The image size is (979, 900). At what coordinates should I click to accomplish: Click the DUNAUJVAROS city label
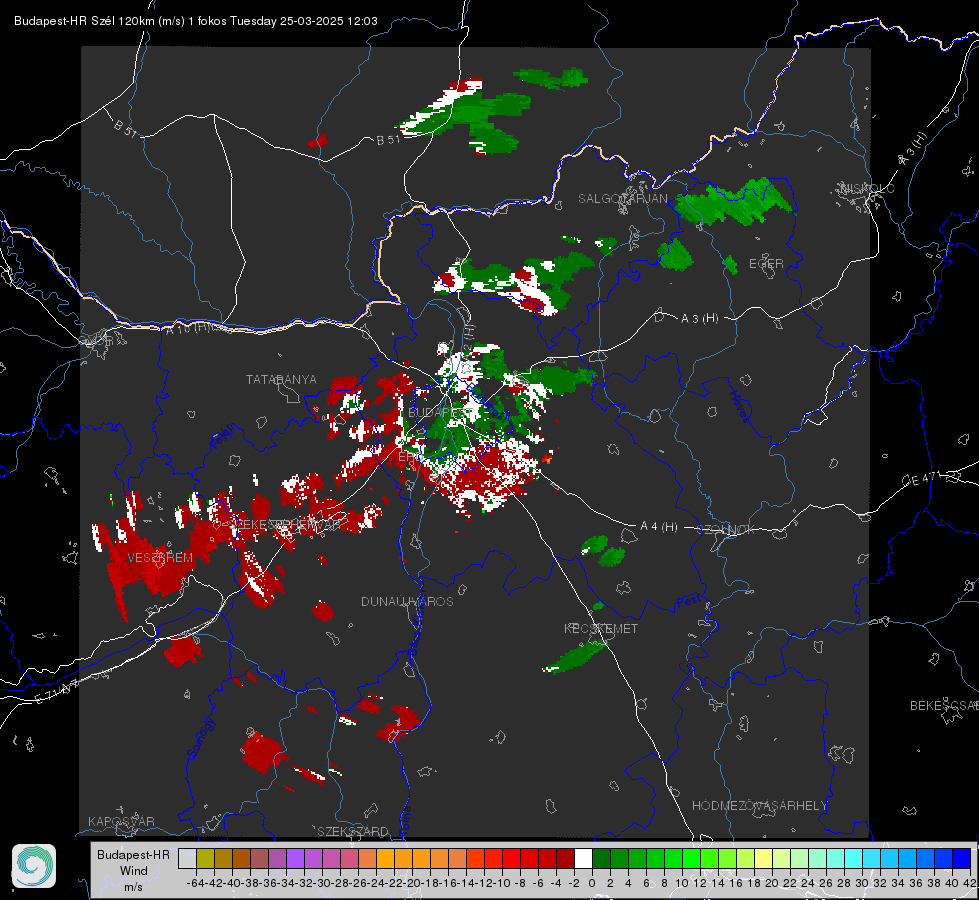point(407,601)
